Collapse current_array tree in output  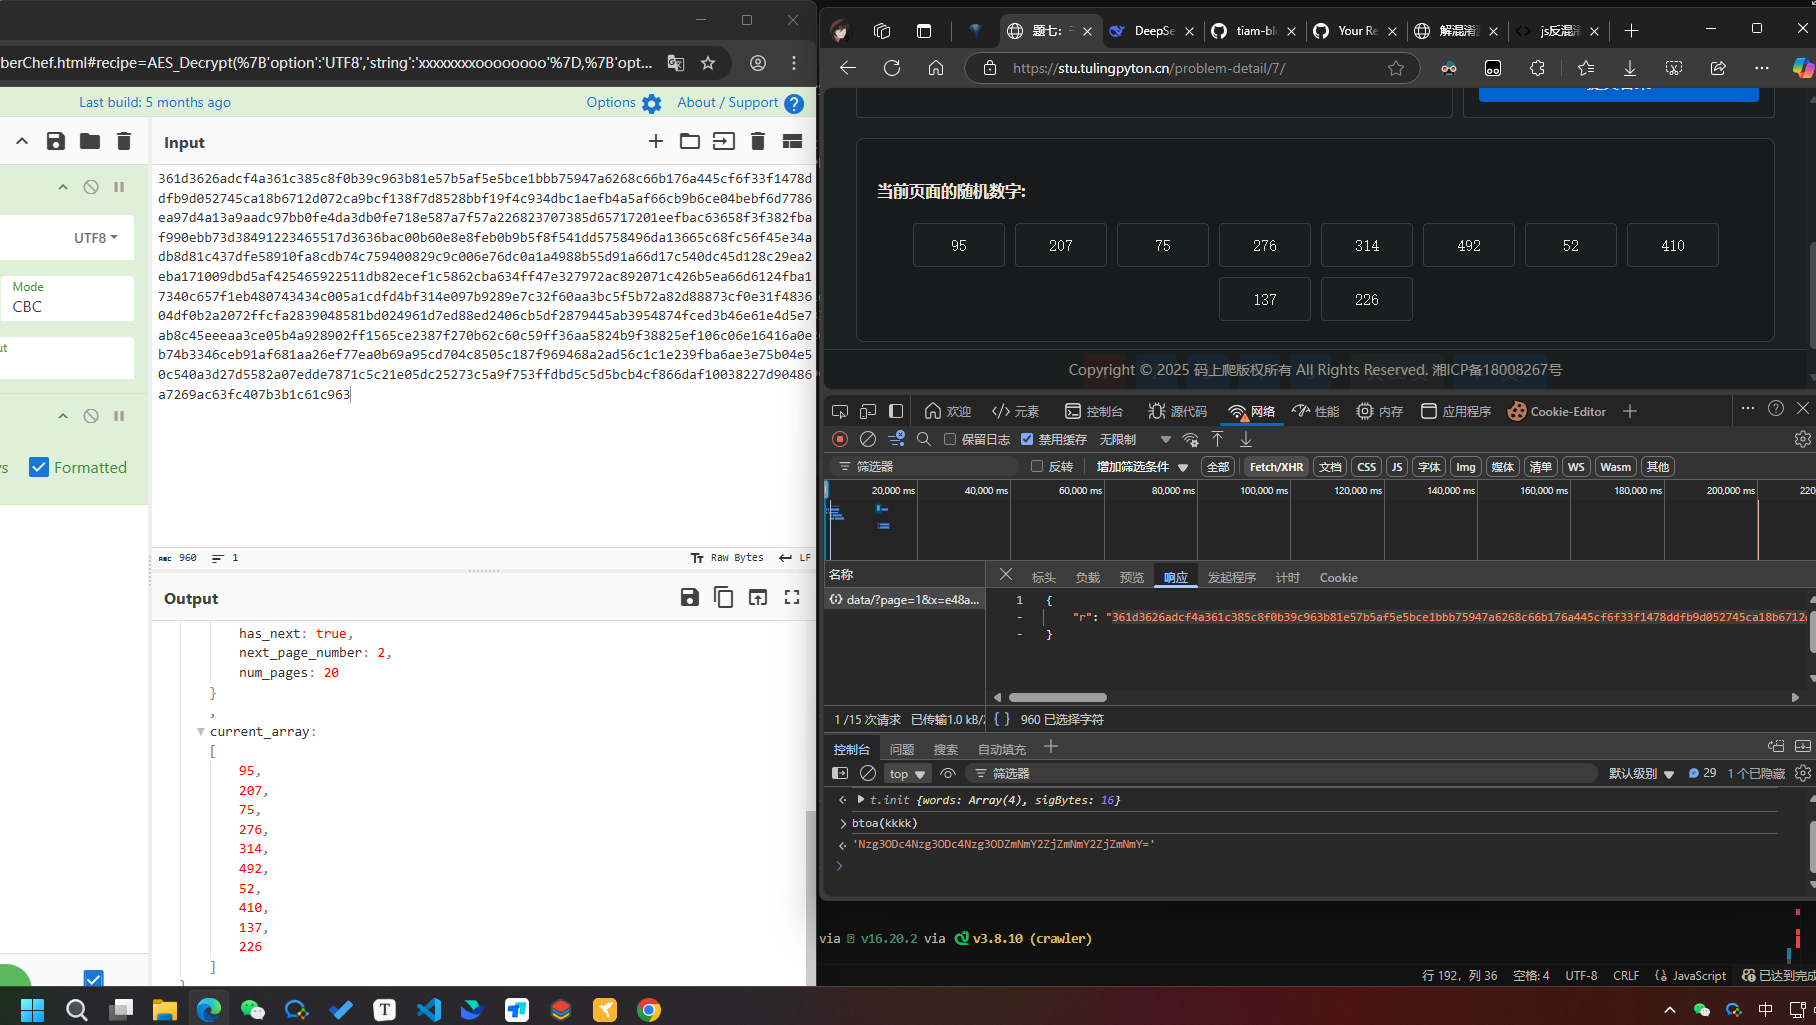click(x=201, y=732)
